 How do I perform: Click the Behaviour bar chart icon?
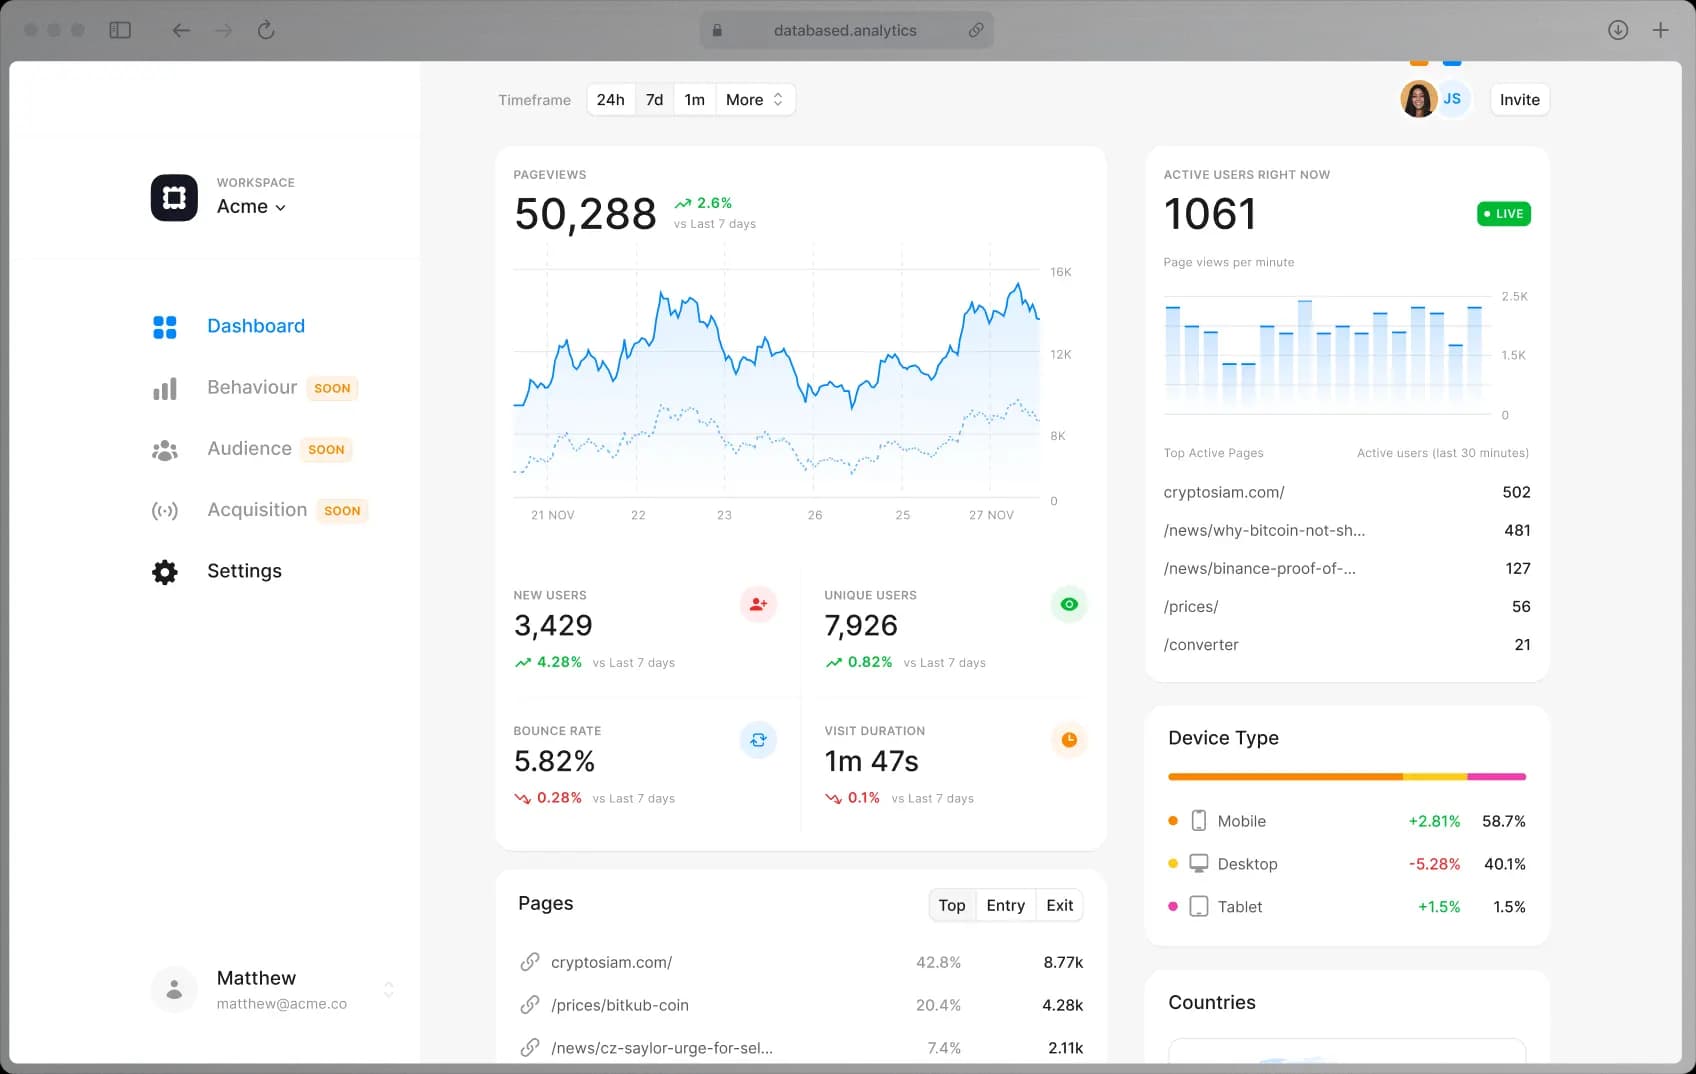point(164,388)
